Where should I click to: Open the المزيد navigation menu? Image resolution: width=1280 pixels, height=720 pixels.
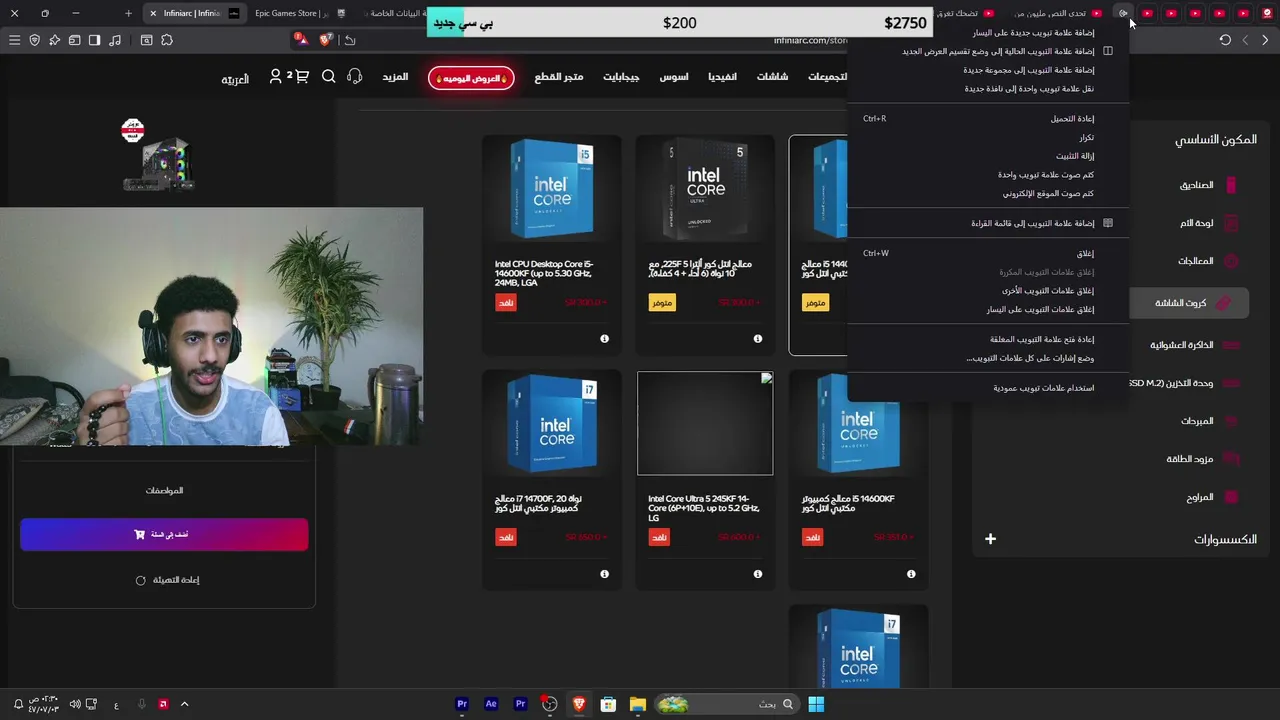pos(395,77)
